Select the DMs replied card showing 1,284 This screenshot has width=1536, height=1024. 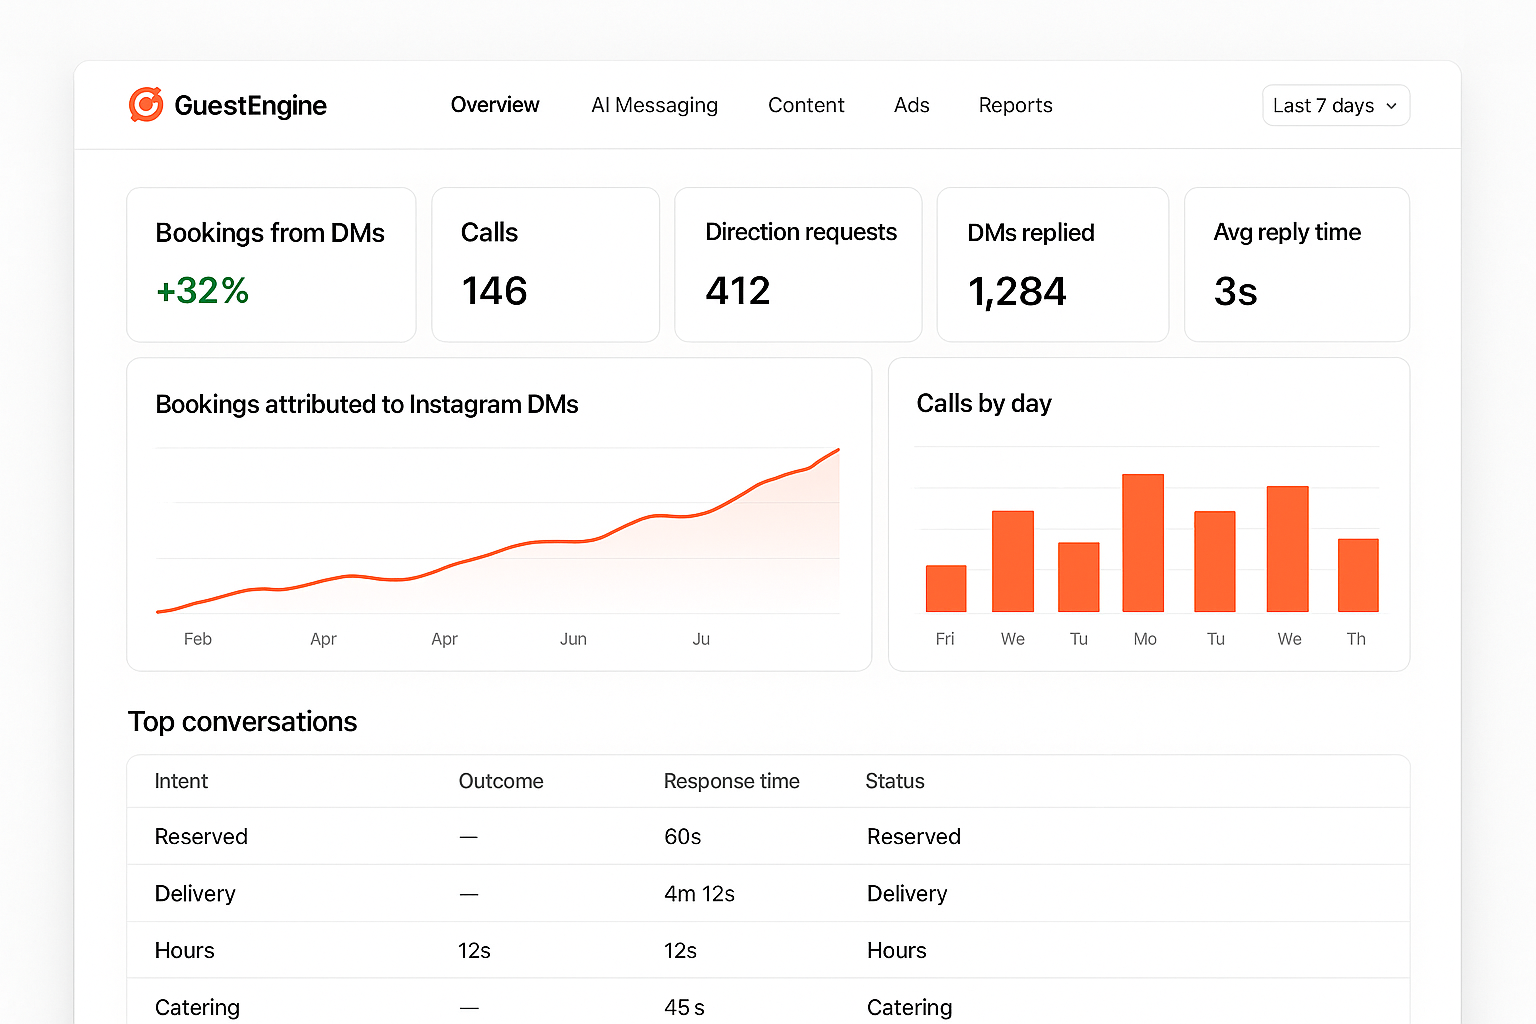click(1052, 264)
